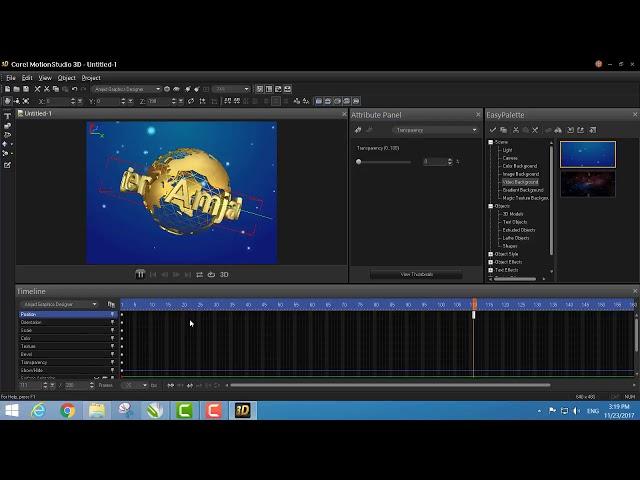Select Camera in the Scene tree

click(x=510, y=158)
